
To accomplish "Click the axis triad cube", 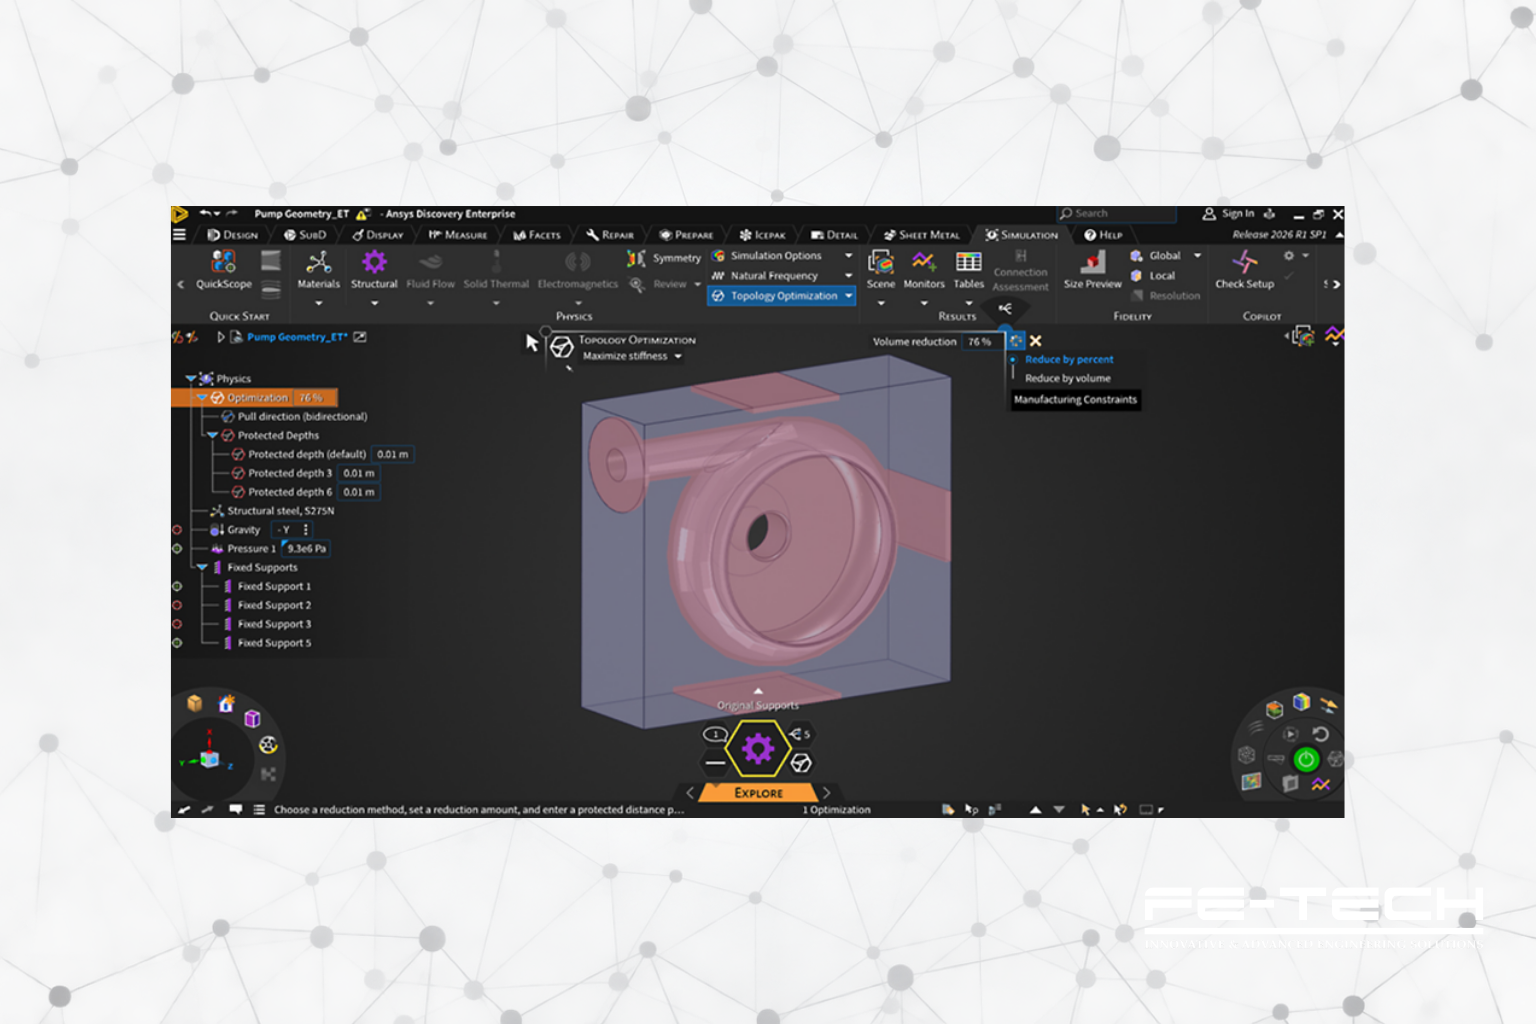I will 209,759.
